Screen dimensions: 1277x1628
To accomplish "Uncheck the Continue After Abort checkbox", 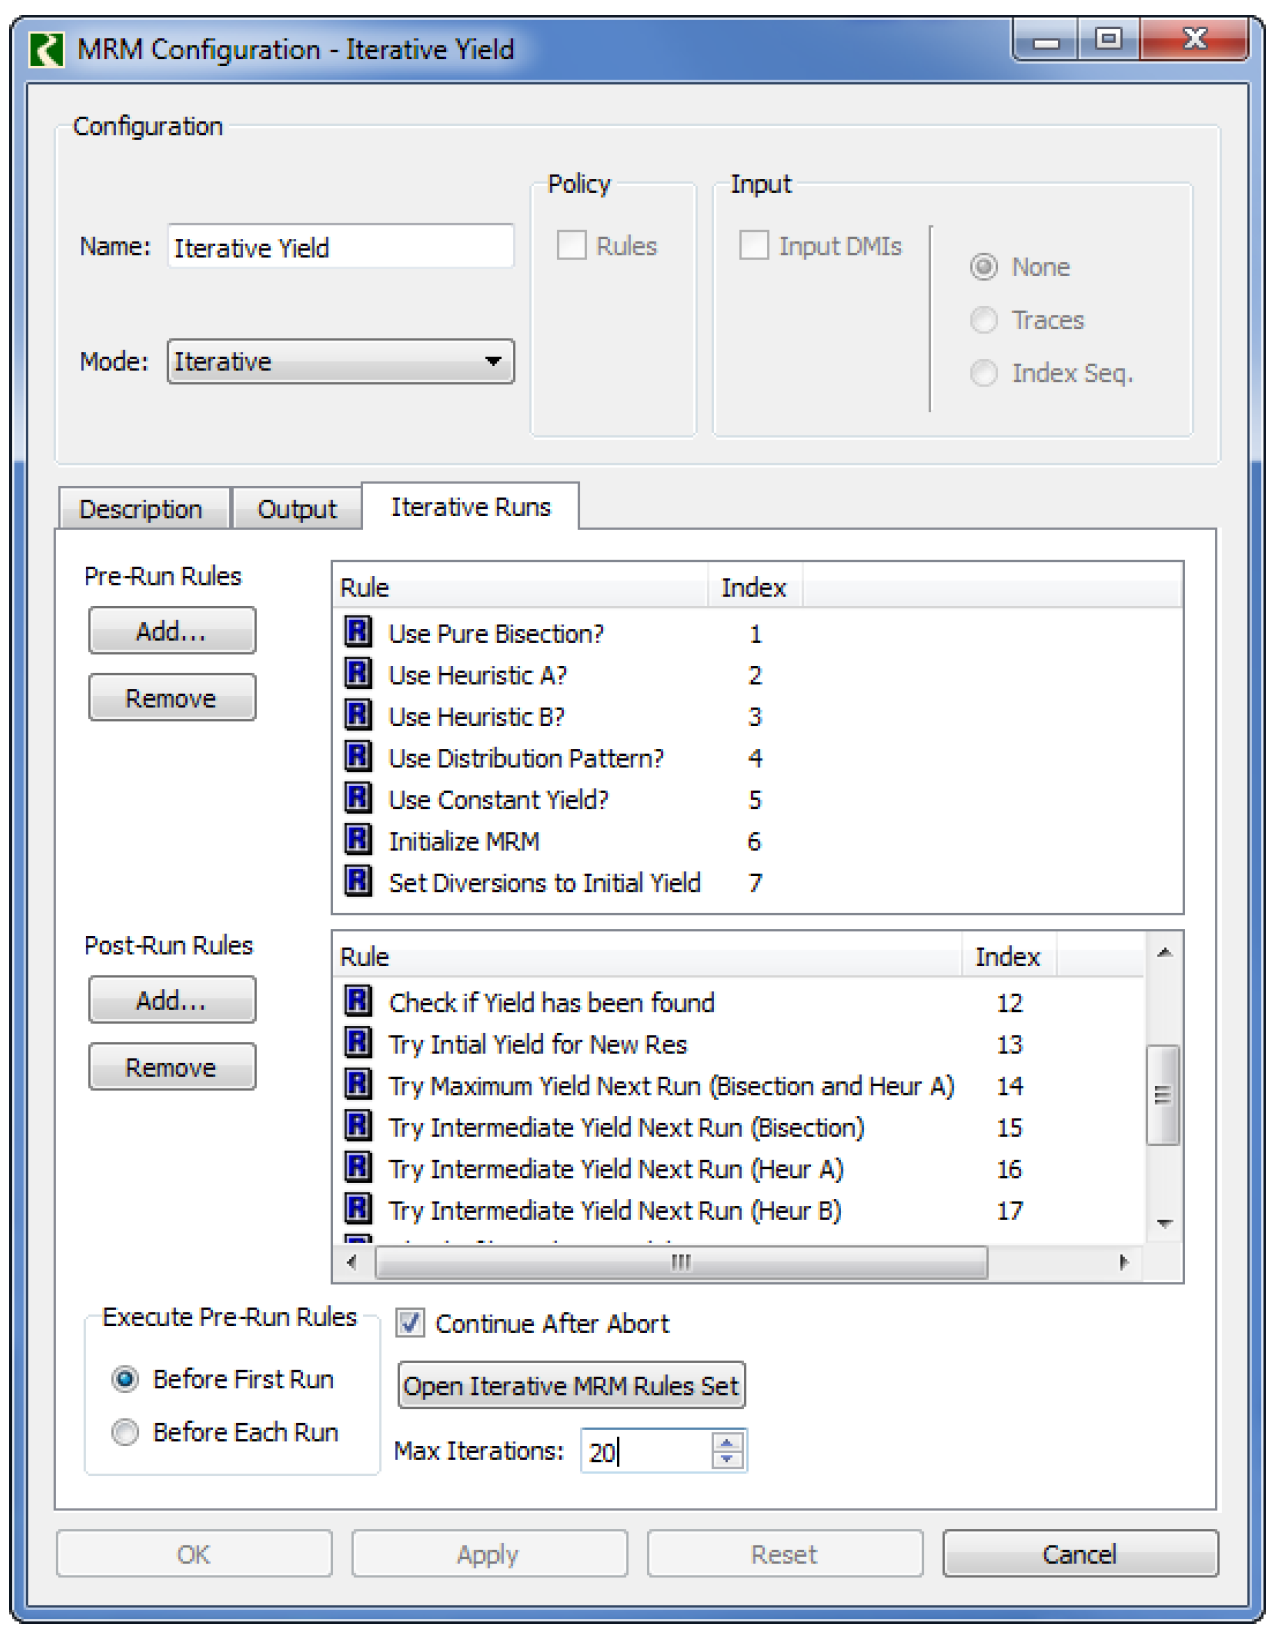I will (410, 1323).
